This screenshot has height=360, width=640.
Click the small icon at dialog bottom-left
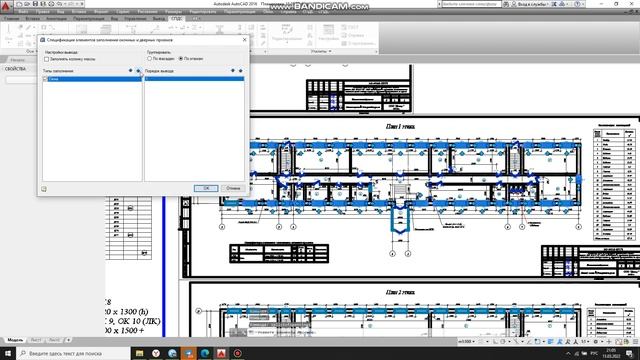point(44,189)
